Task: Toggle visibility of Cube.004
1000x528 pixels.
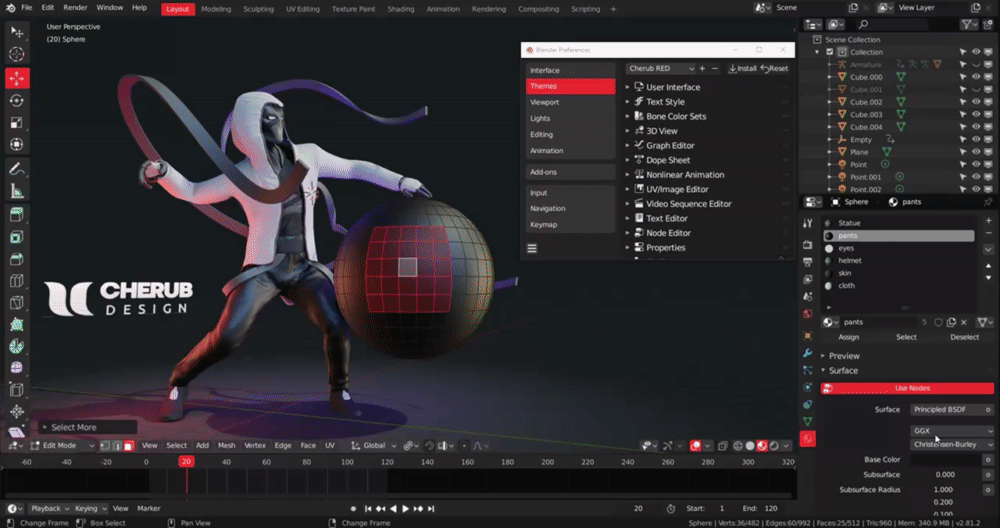Action: pyautogui.click(x=976, y=127)
